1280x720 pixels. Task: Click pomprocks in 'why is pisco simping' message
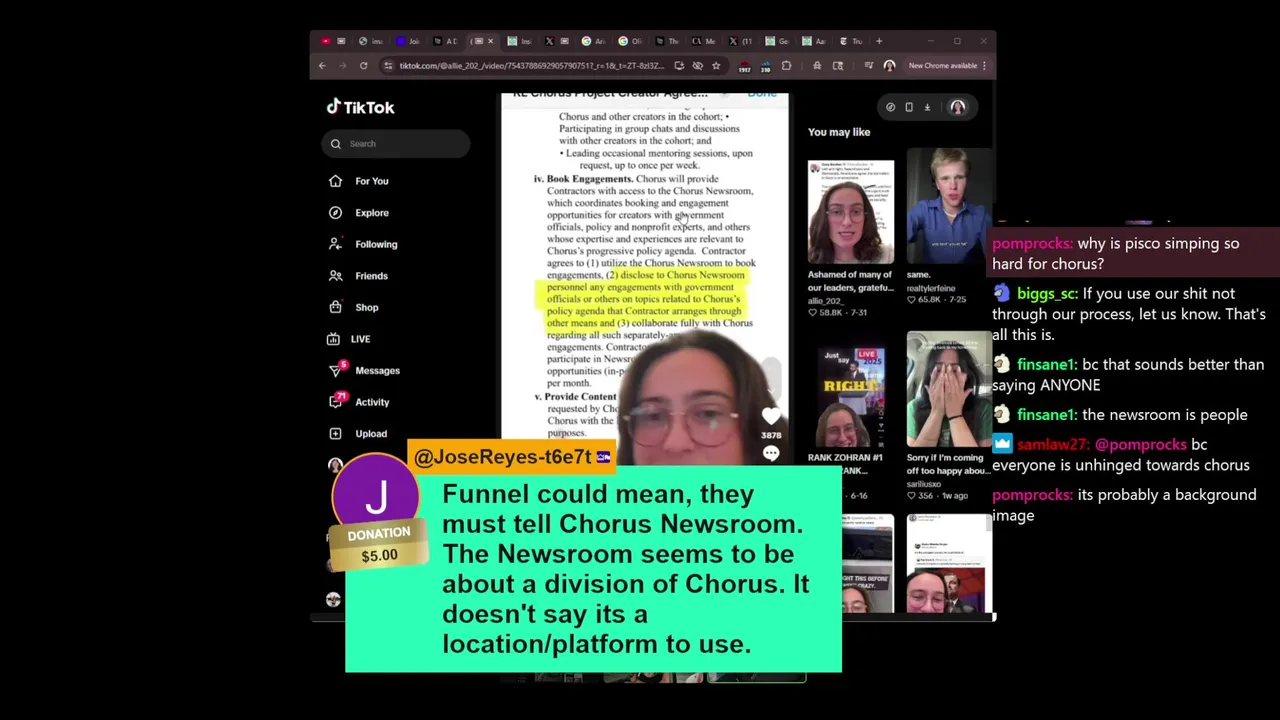point(1032,244)
